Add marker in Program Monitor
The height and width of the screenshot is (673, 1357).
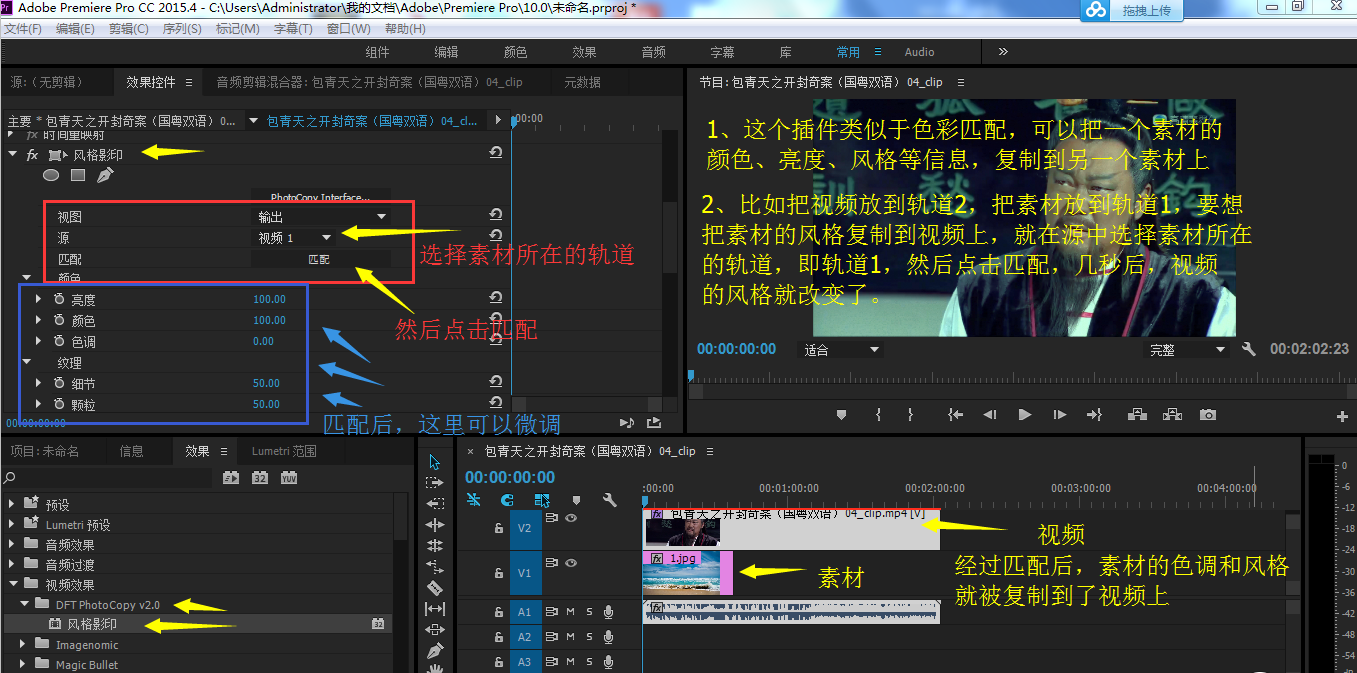841,415
